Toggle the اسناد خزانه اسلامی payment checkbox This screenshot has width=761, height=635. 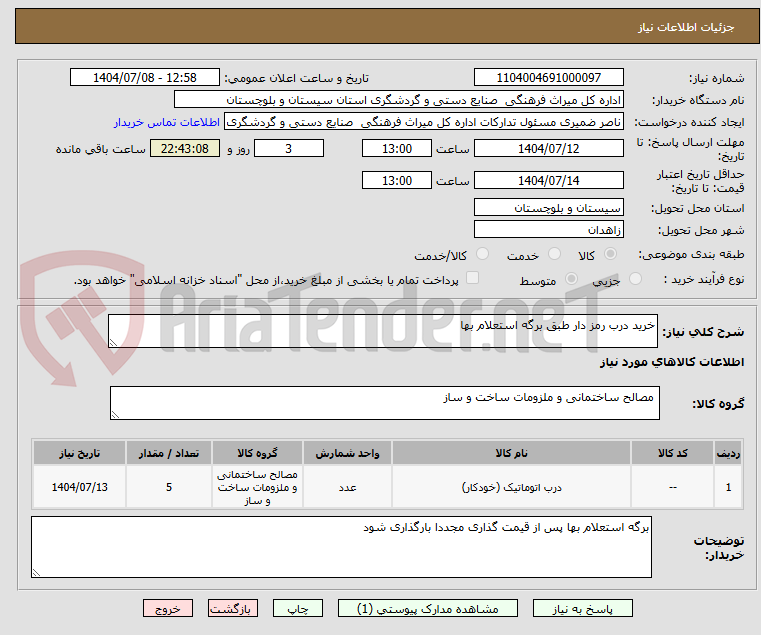(x=472, y=278)
